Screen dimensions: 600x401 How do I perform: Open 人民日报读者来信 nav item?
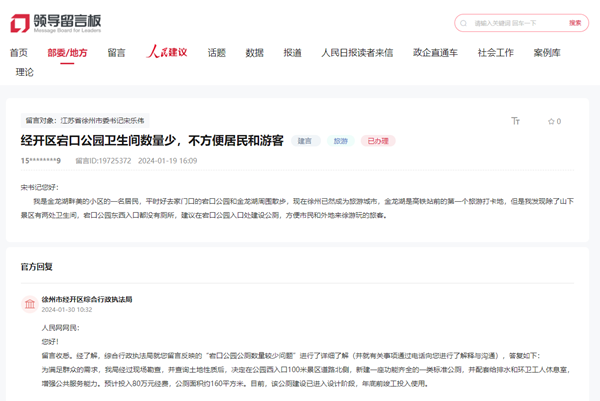(x=357, y=53)
